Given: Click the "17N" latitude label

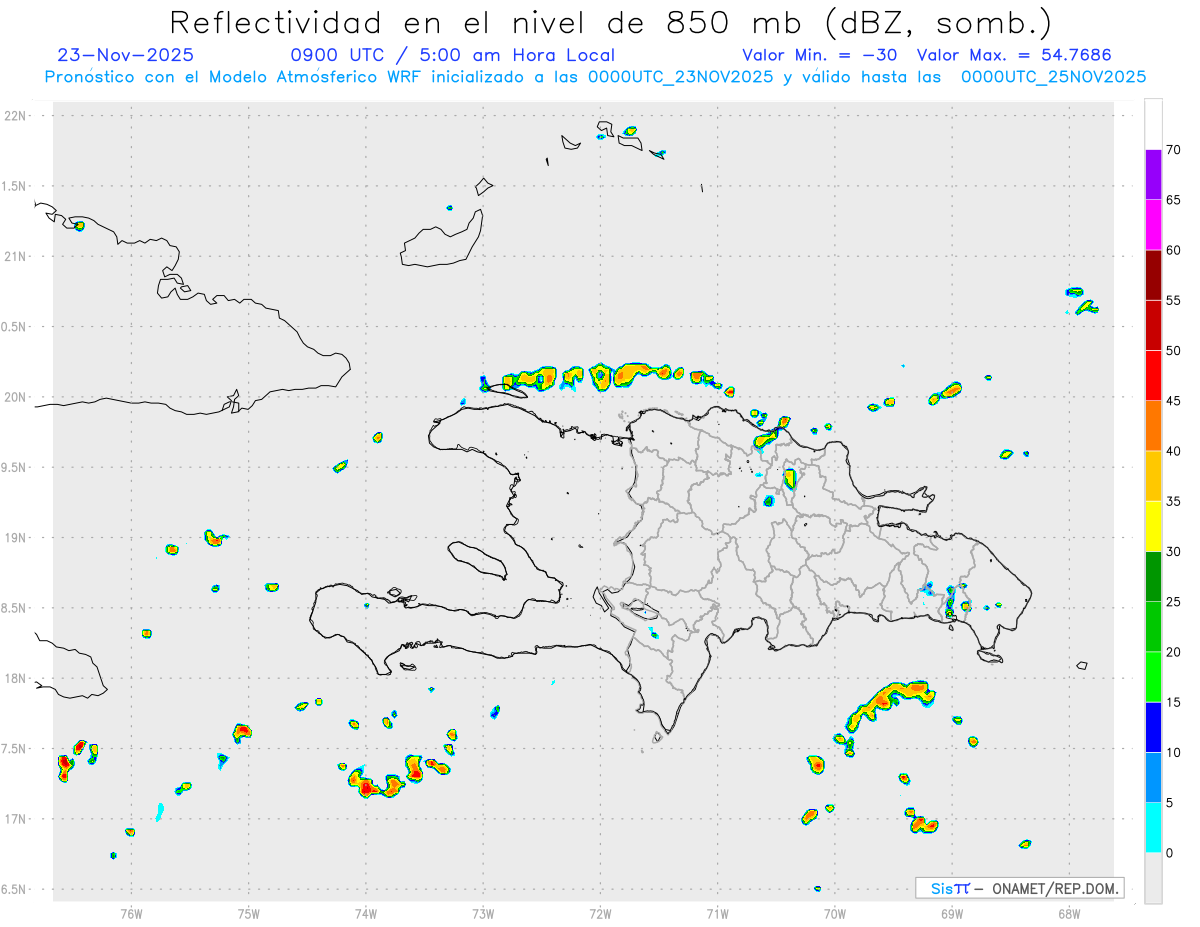Looking at the screenshot, I should pos(17,819).
